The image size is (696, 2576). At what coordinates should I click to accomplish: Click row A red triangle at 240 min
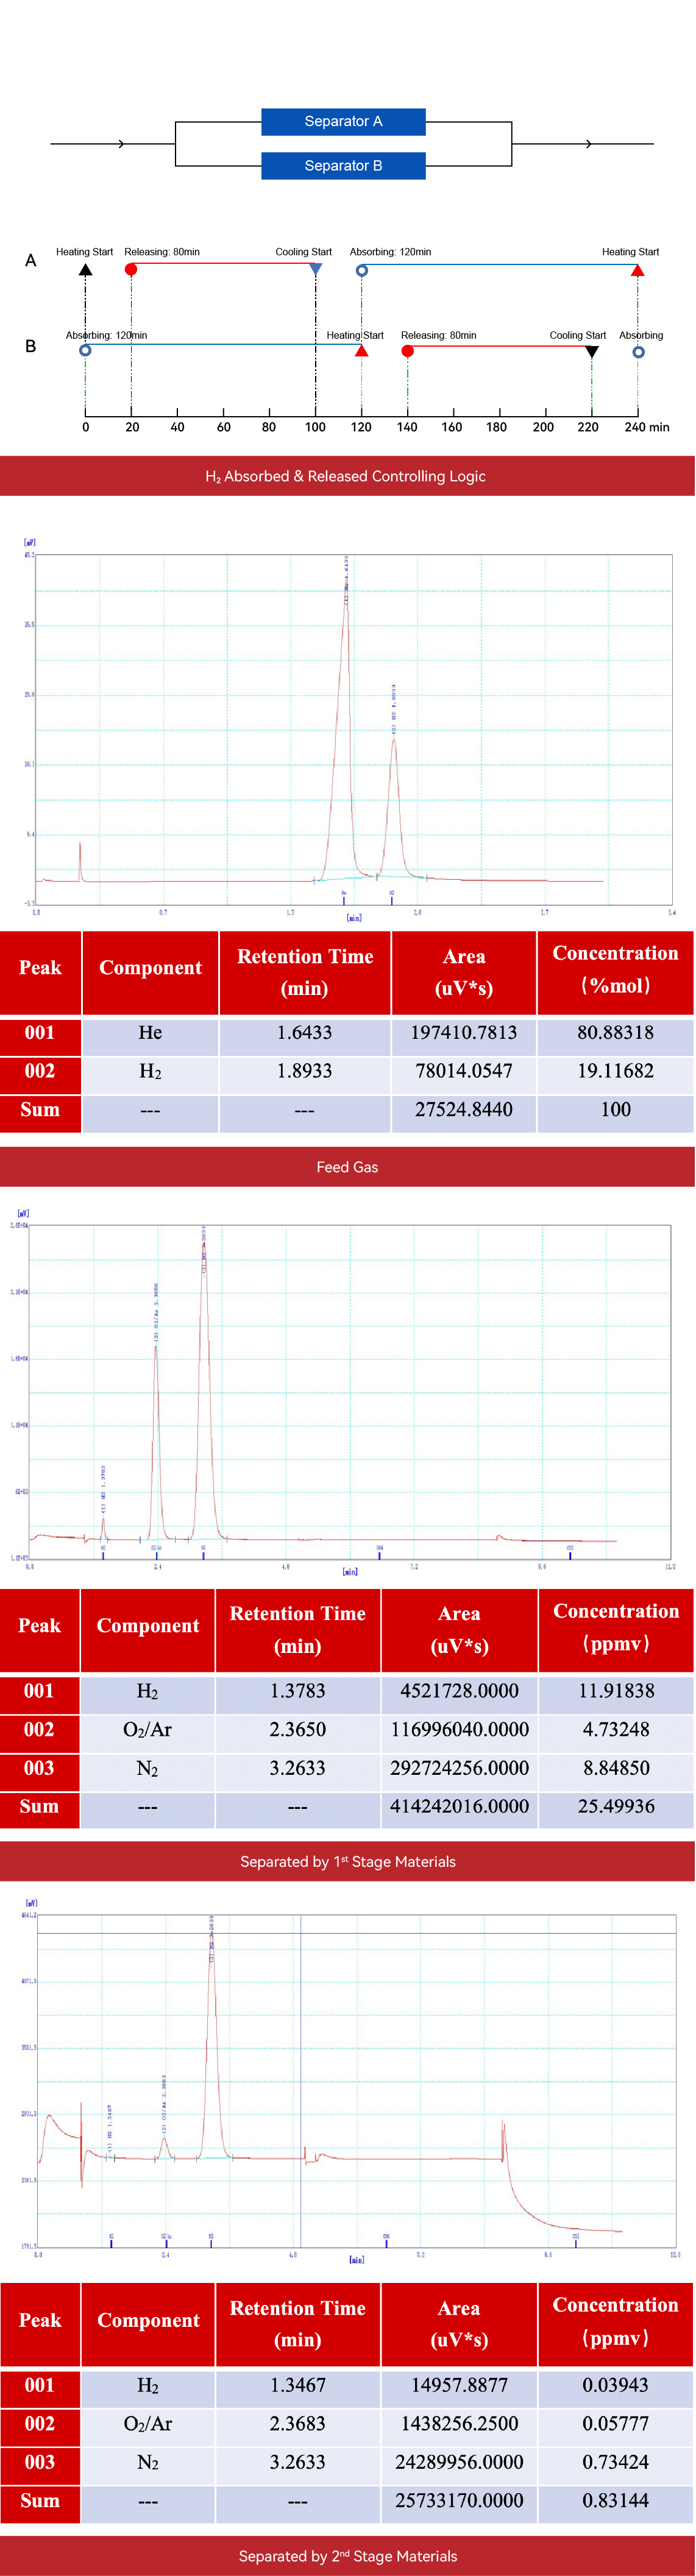pos(637,270)
